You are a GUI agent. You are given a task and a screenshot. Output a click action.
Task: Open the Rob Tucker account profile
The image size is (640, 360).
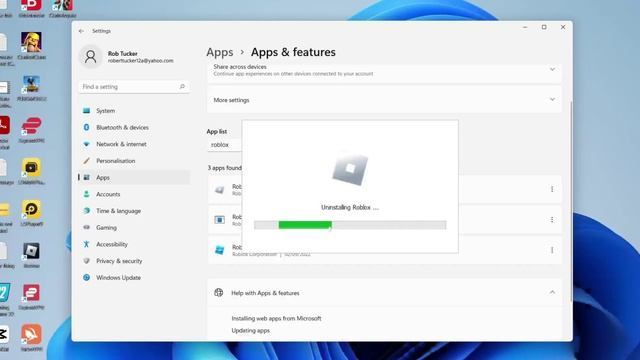pos(127,57)
